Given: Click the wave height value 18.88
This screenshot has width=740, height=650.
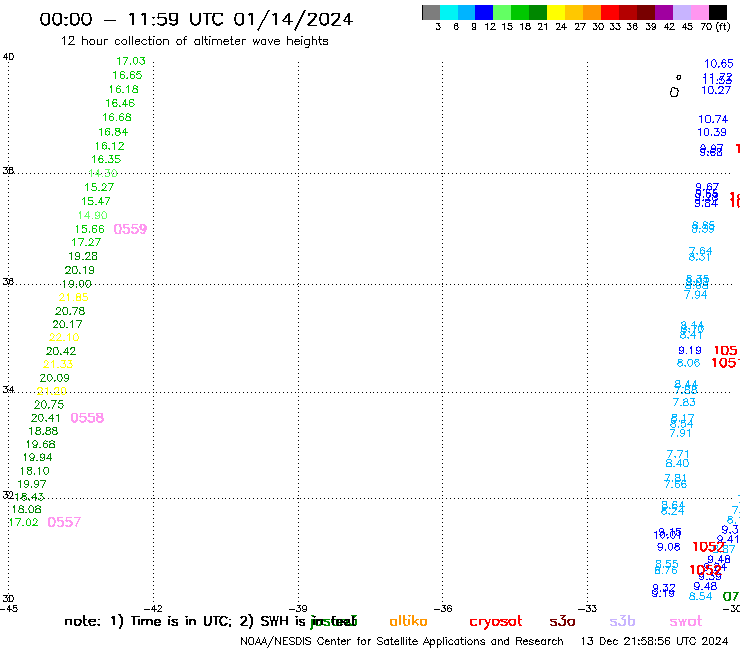Looking at the screenshot, I should click(x=43, y=431).
